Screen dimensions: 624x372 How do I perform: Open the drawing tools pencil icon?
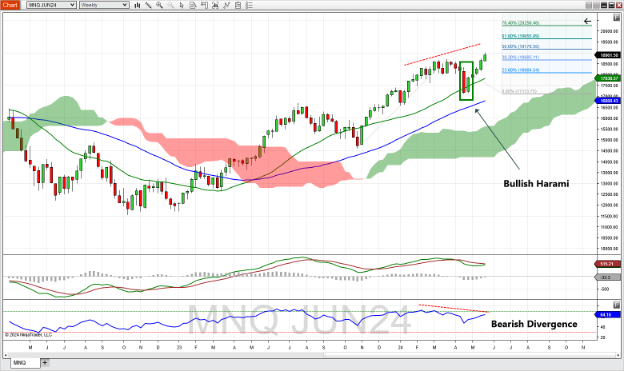point(148,5)
